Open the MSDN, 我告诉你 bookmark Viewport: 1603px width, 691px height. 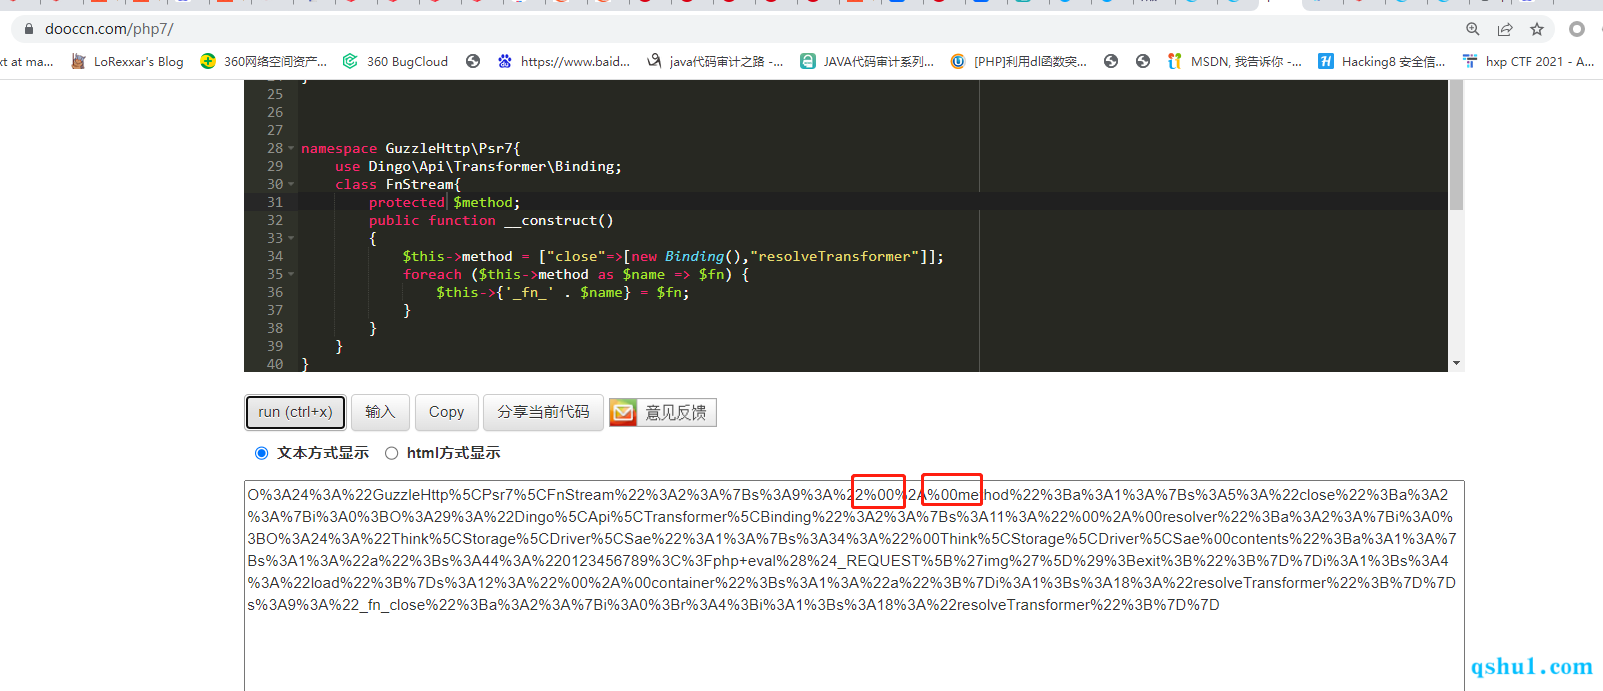tap(1234, 61)
